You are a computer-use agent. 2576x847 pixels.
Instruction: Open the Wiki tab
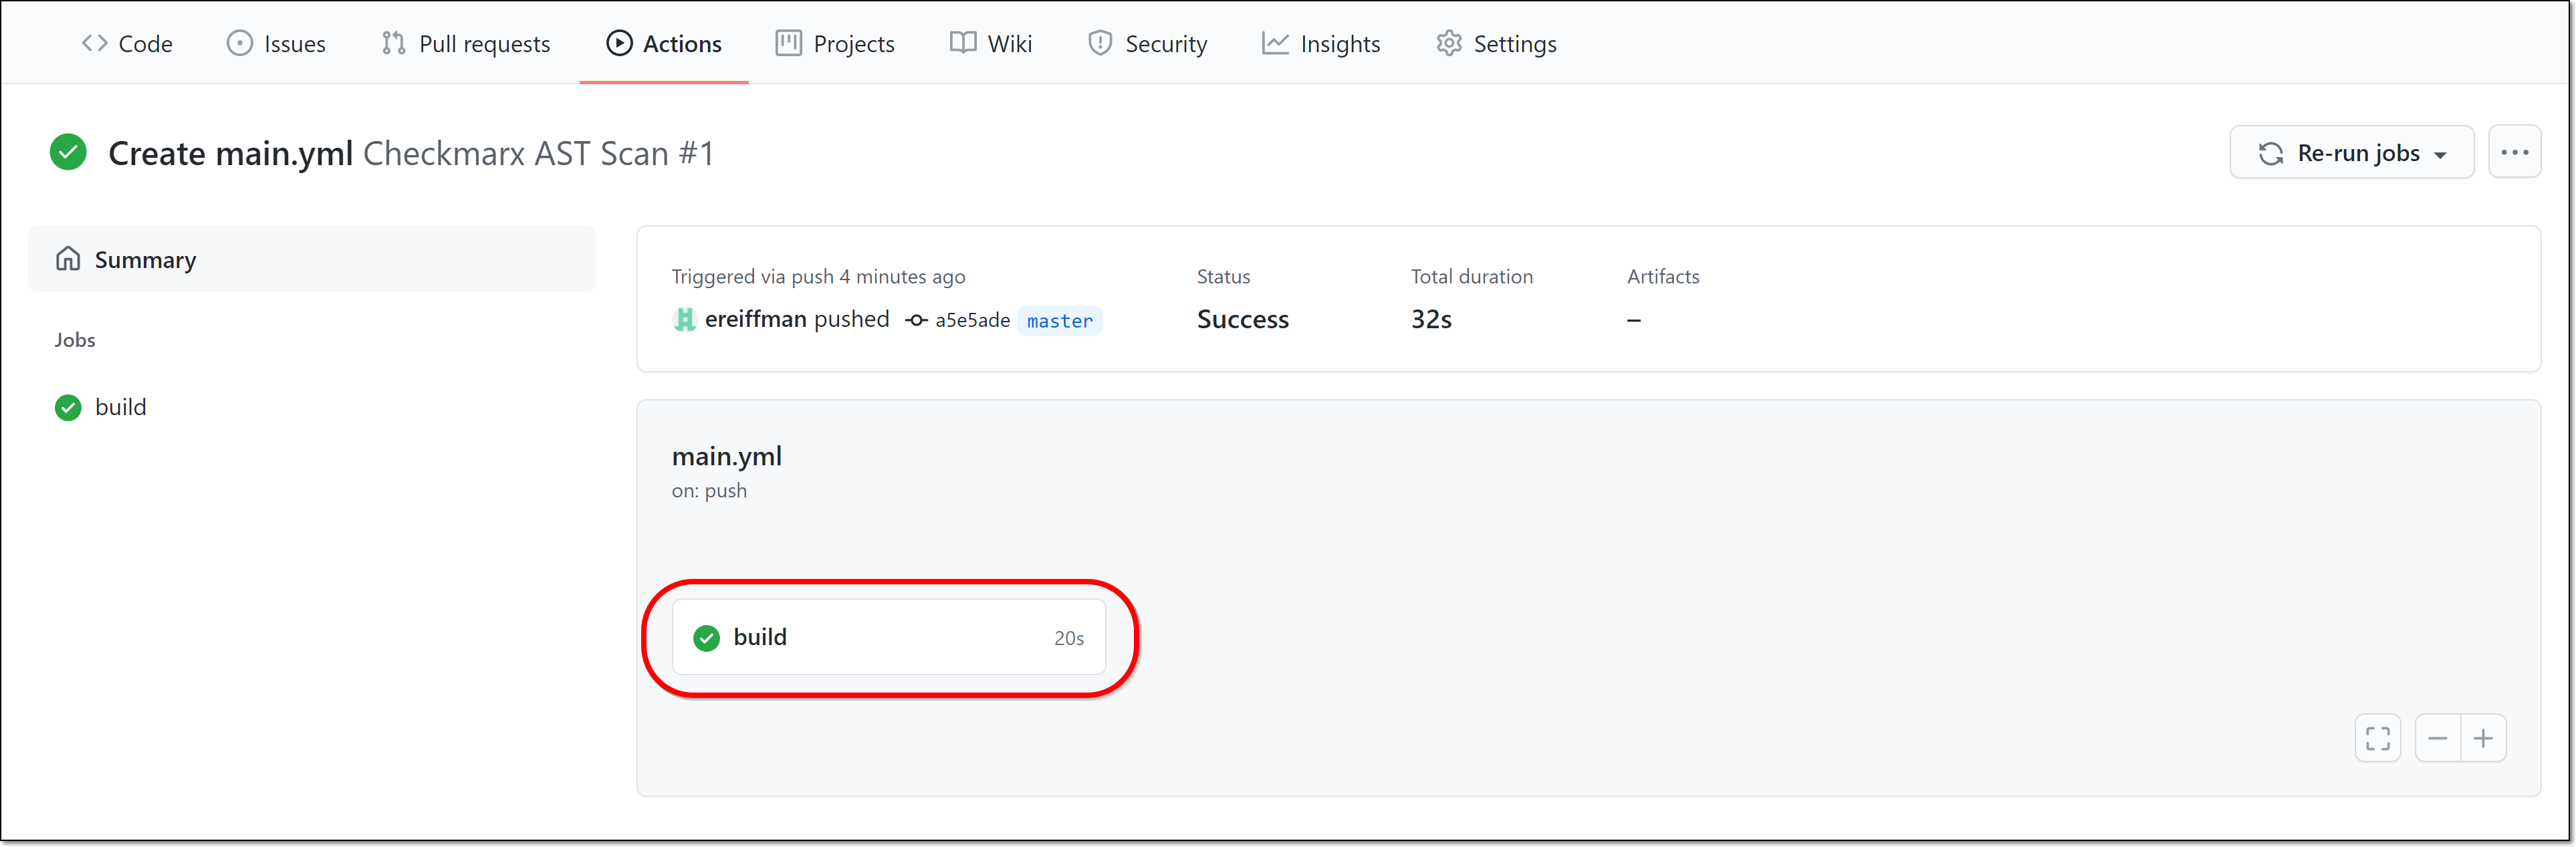[x=991, y=43]
